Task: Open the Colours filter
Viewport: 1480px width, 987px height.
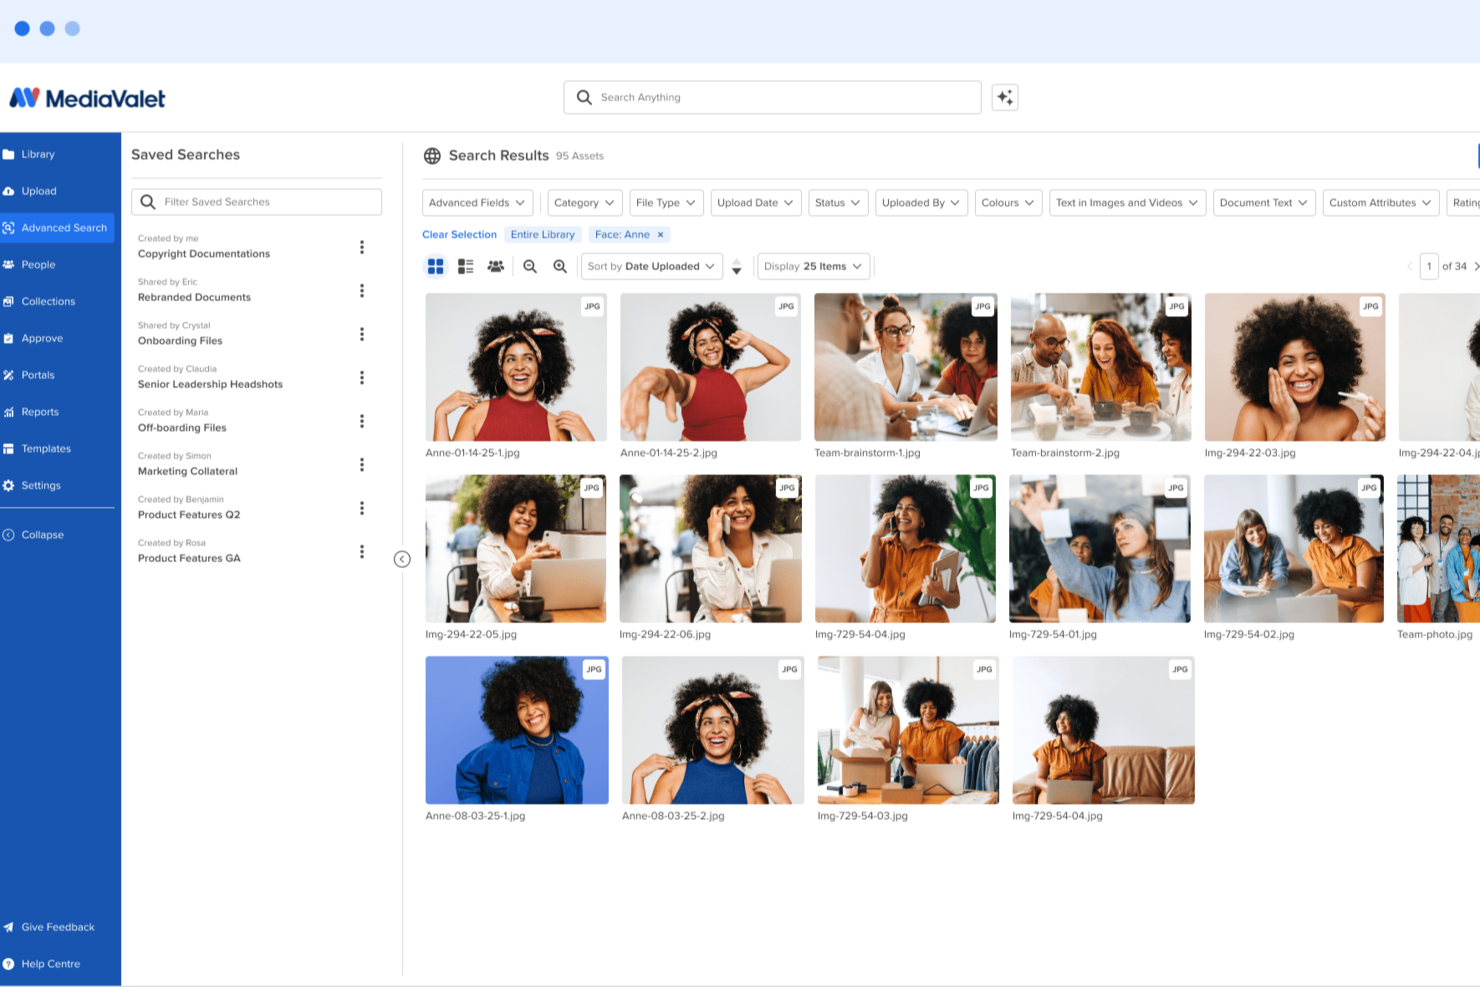Action: coord(1007,202)
